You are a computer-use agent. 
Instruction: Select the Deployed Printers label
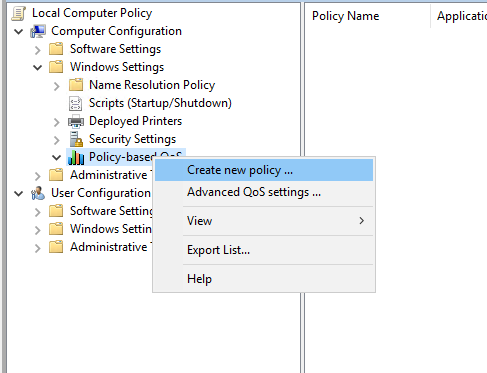click(135, 121)
